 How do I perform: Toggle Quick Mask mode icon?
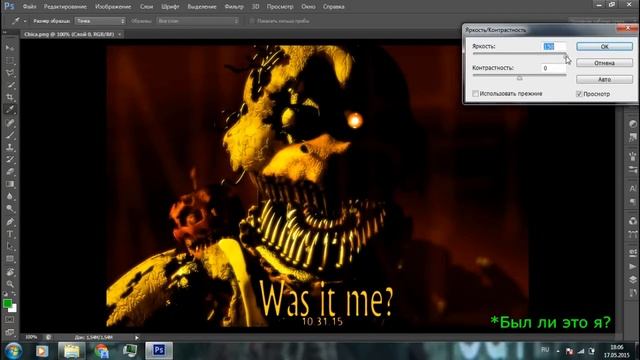click(10, 320)
